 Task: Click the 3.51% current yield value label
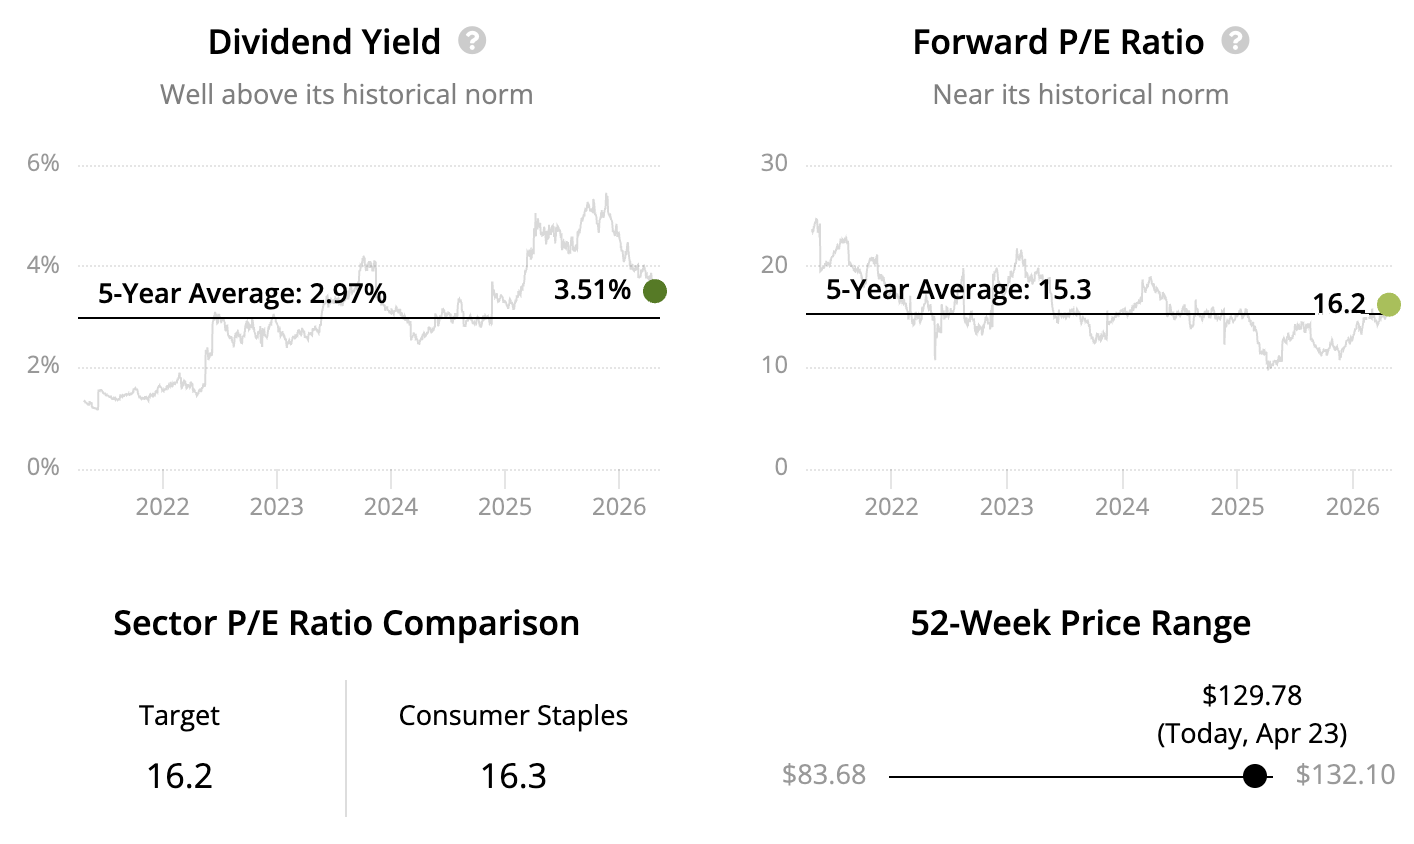[592, 290]
